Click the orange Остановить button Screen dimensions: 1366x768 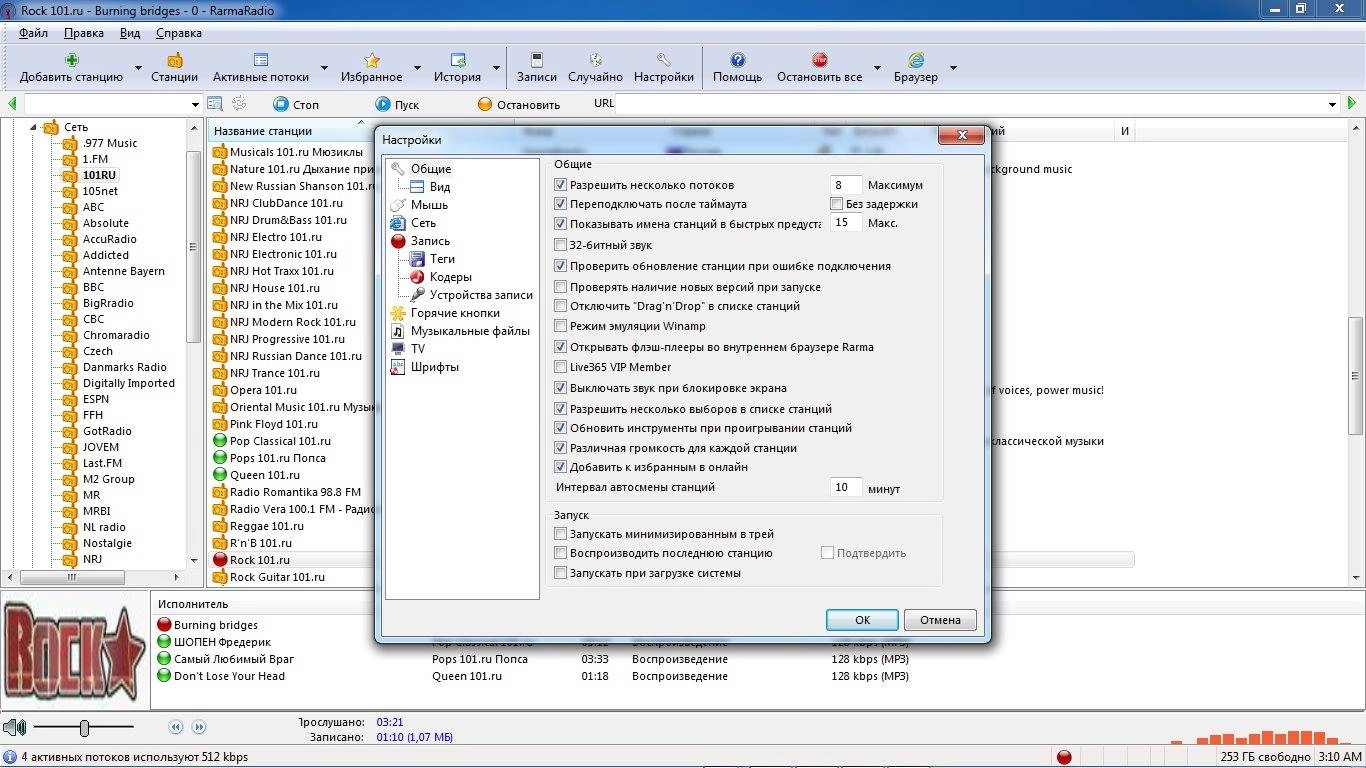coord(519,104)
